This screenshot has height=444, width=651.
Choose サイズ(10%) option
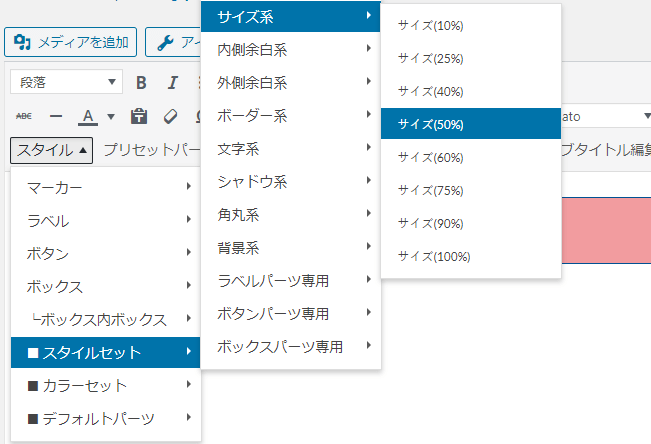[x=471, y=25]
